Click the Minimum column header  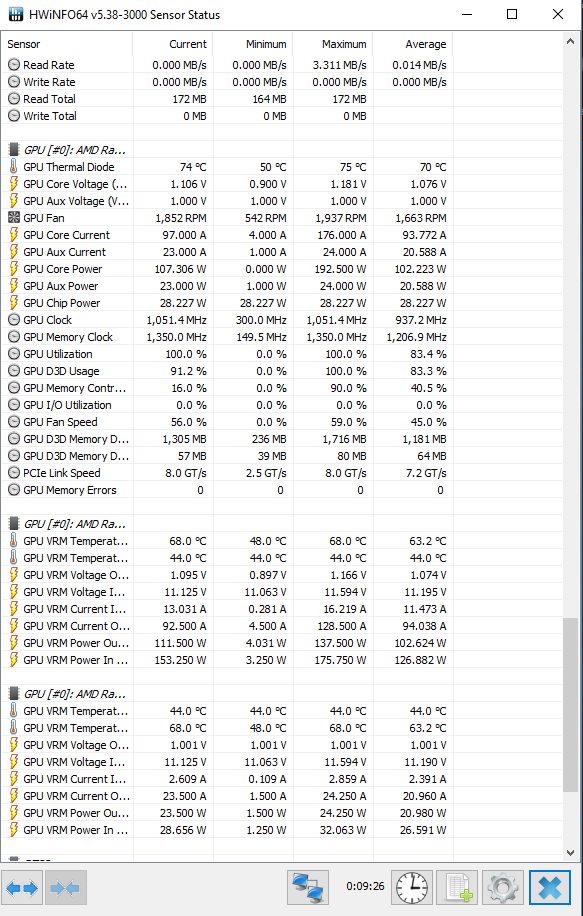(x=253, y=44)
